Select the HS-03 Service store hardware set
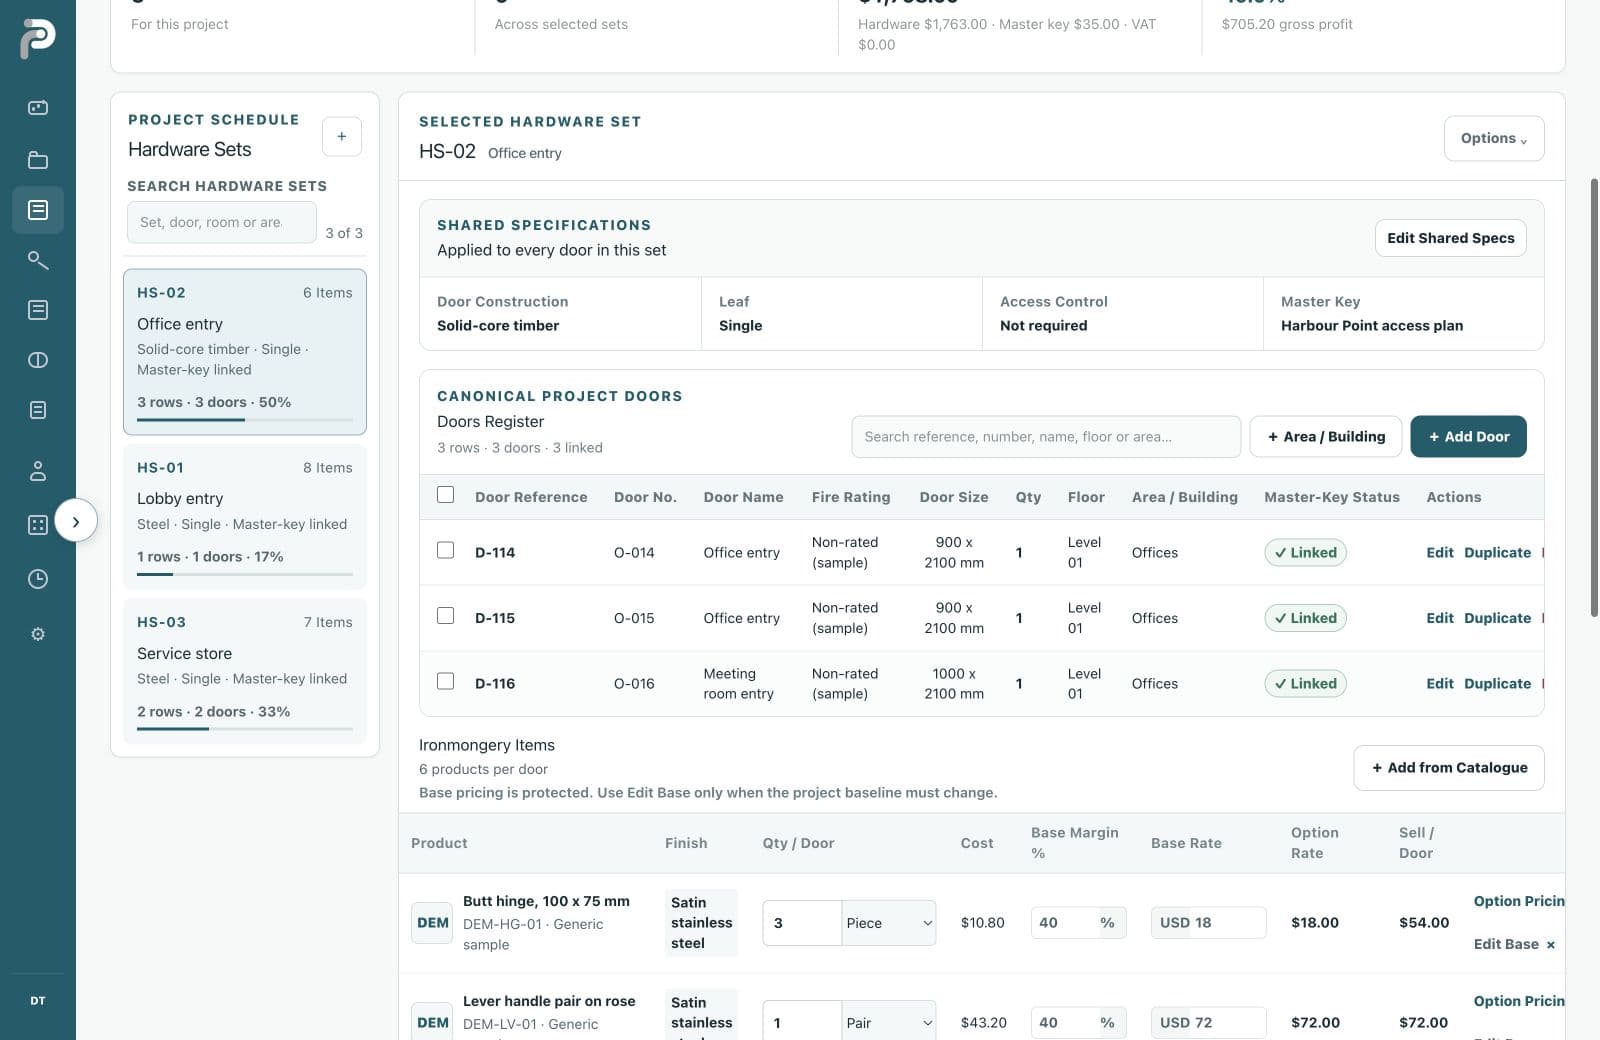The height and width of the screenshot is (1040, 1600). pos(245,670)
